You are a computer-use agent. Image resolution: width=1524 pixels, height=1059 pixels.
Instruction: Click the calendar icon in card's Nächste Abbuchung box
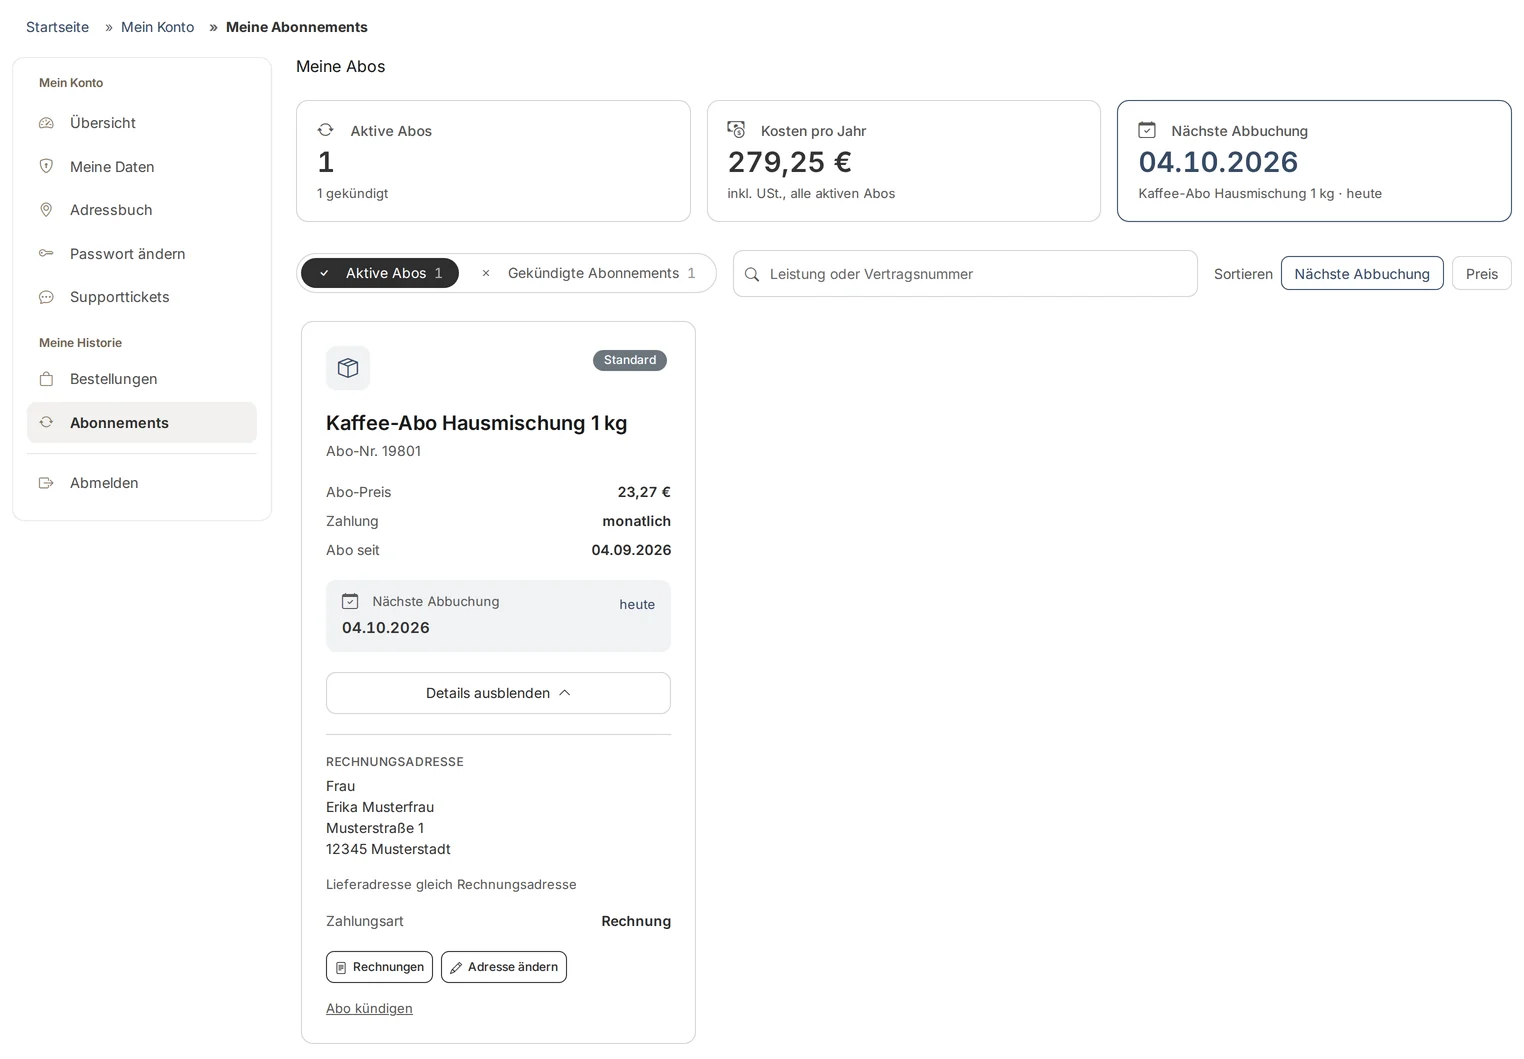pos(350,601)
